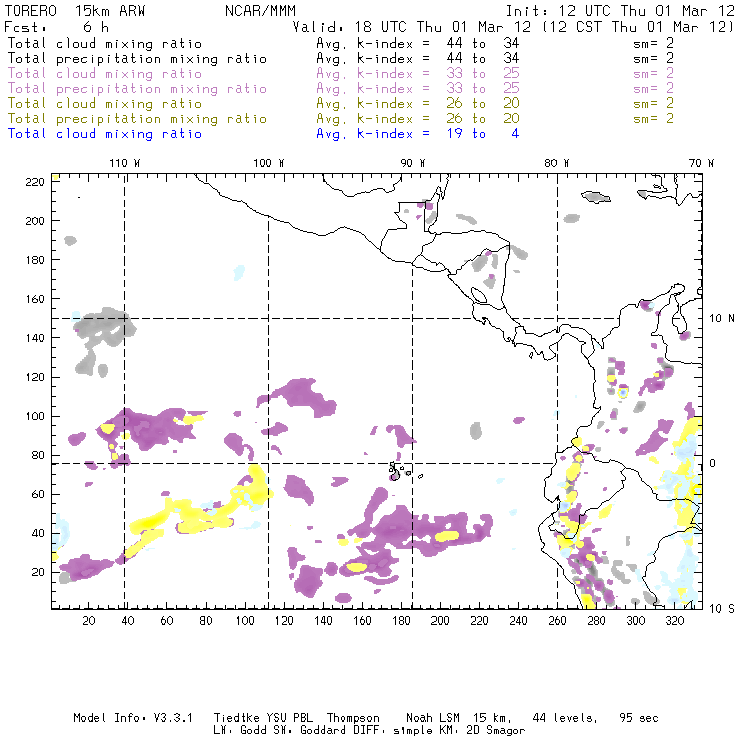Select the "0" equator latitude label

pyautogui.click(x=713, y=463)
